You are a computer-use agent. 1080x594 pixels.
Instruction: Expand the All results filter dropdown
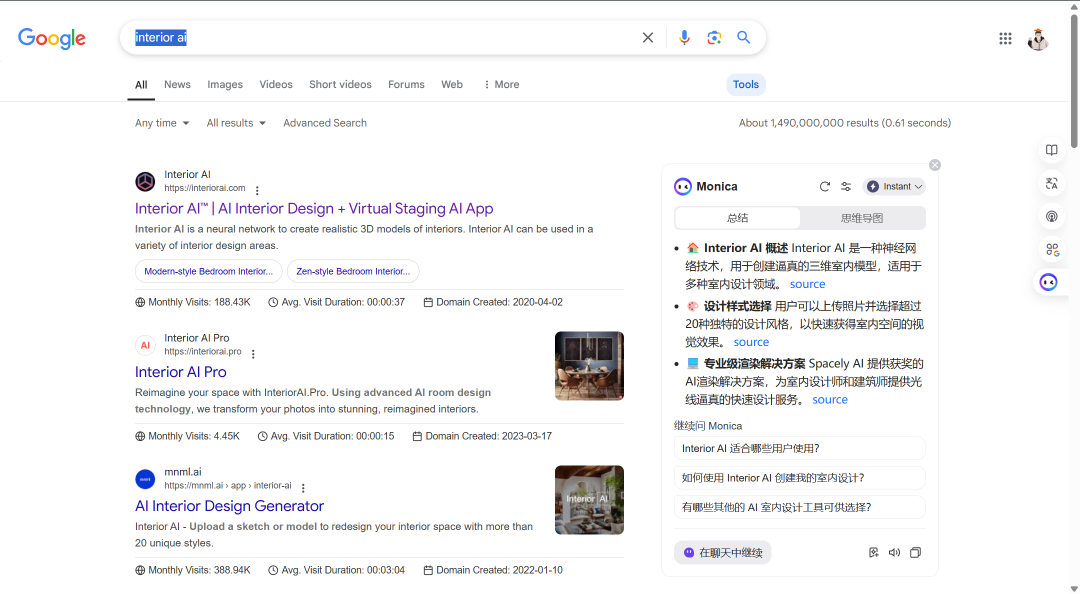tap(236, 123)
